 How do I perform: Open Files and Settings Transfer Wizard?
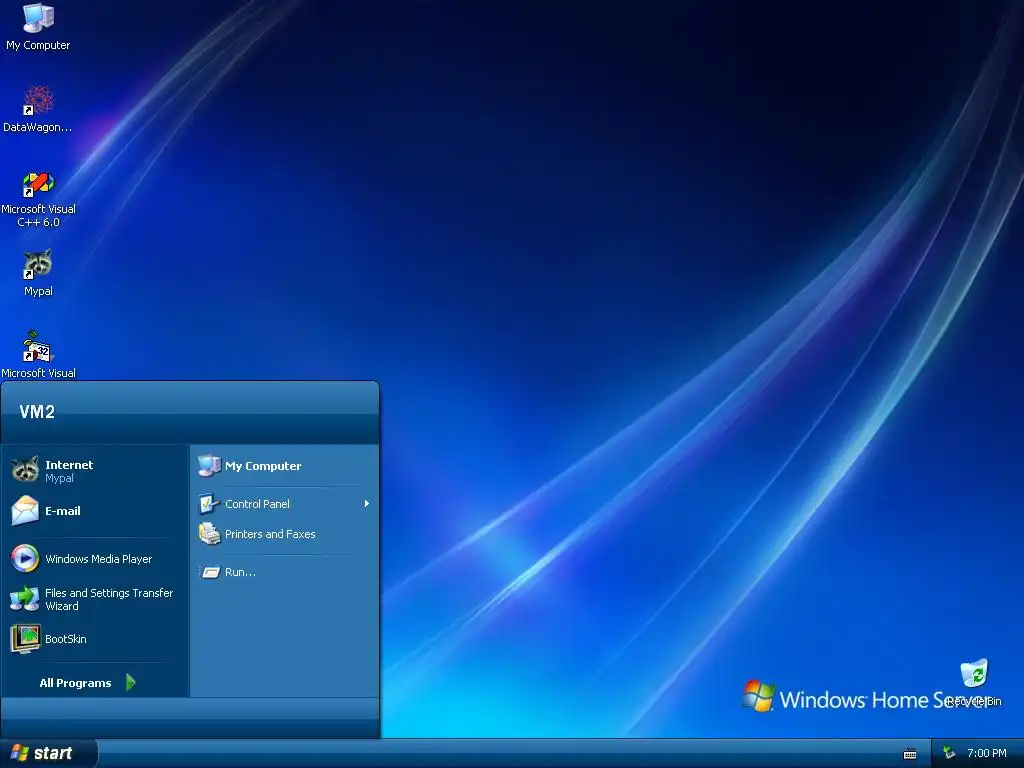[x=95, y=599]
